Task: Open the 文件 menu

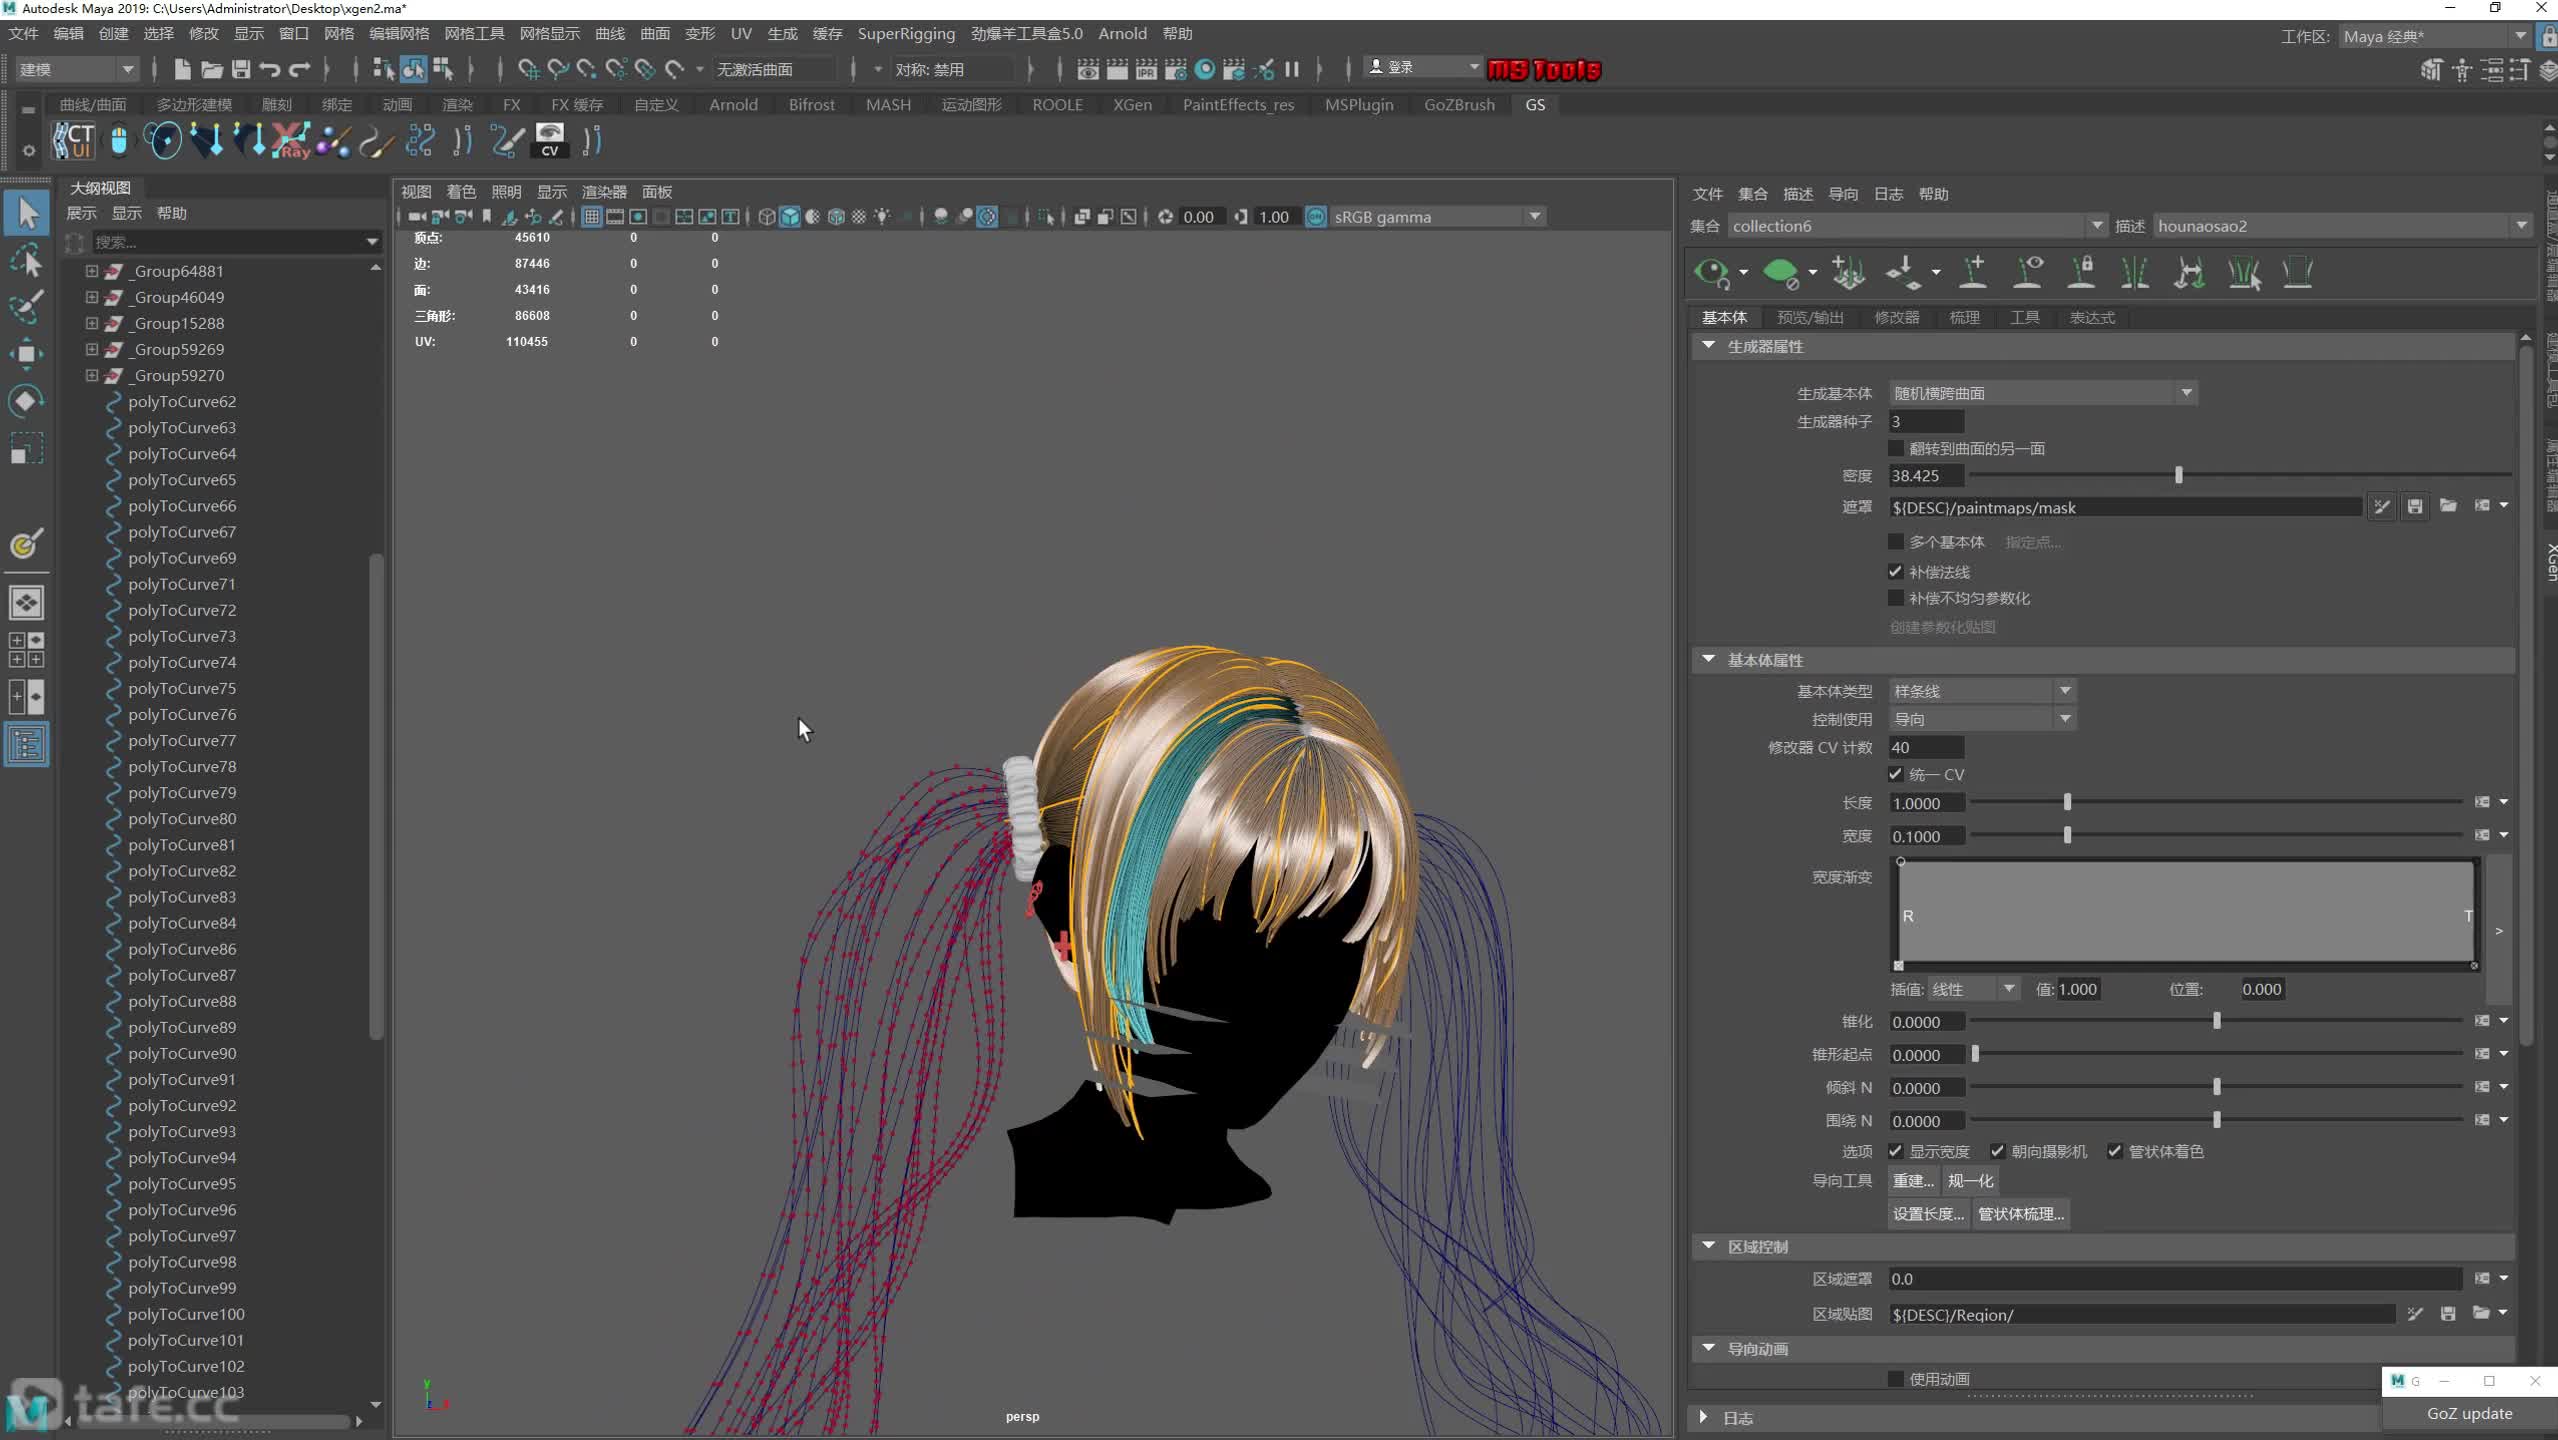Action: coord(23,33)
